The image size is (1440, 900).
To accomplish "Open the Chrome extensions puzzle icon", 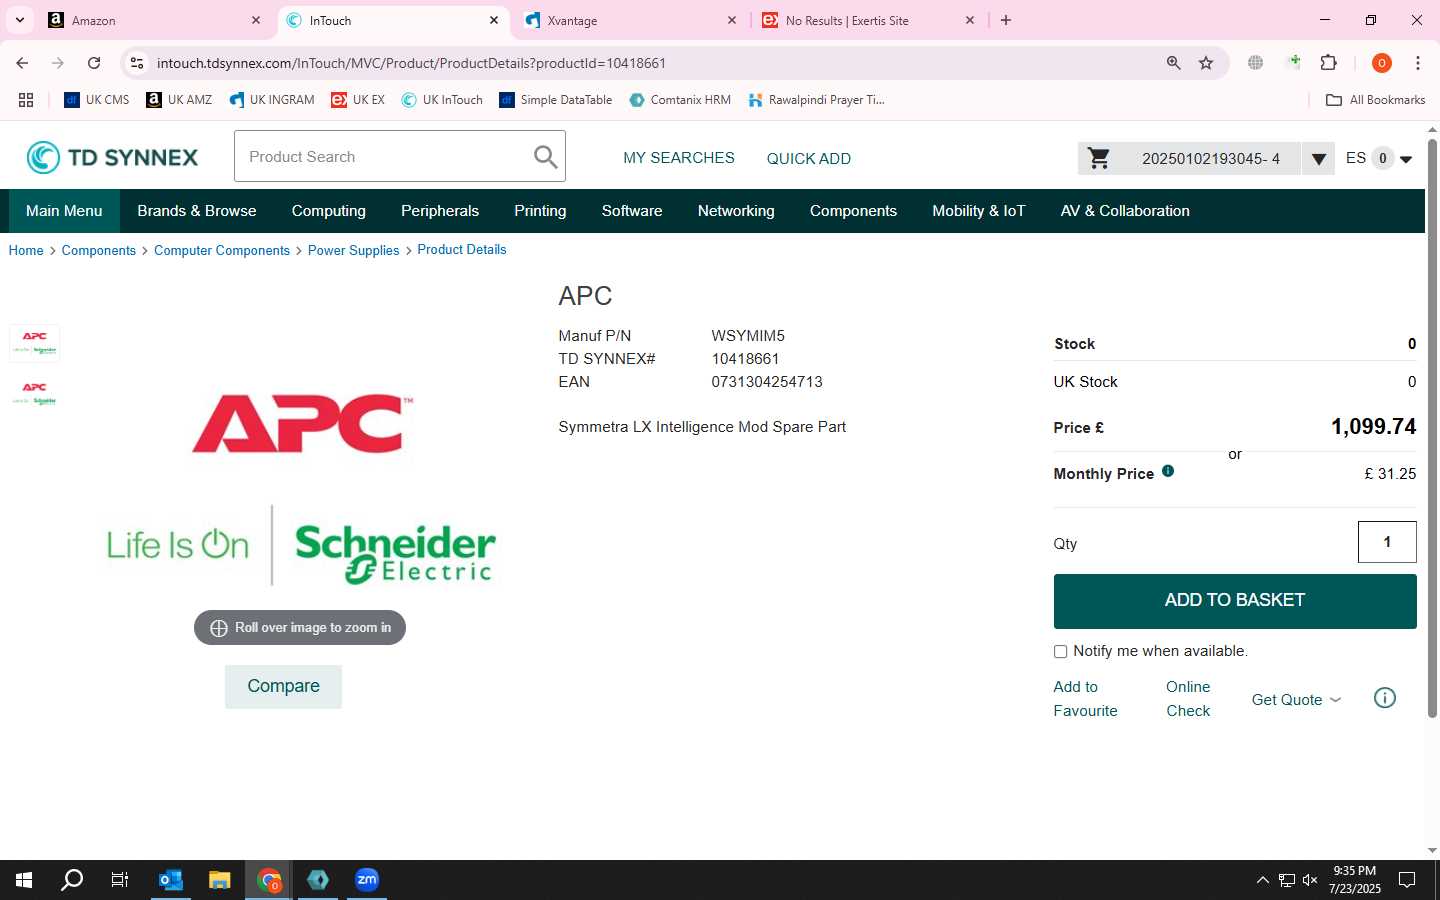I will [x=1328, y=63].
